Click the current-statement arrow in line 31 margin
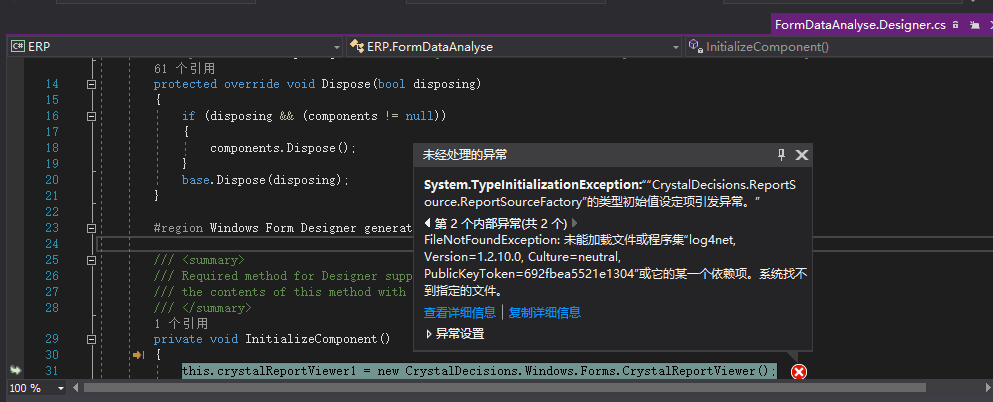The height and width of the screenshot is (402, 993). [x=16, y=370]
